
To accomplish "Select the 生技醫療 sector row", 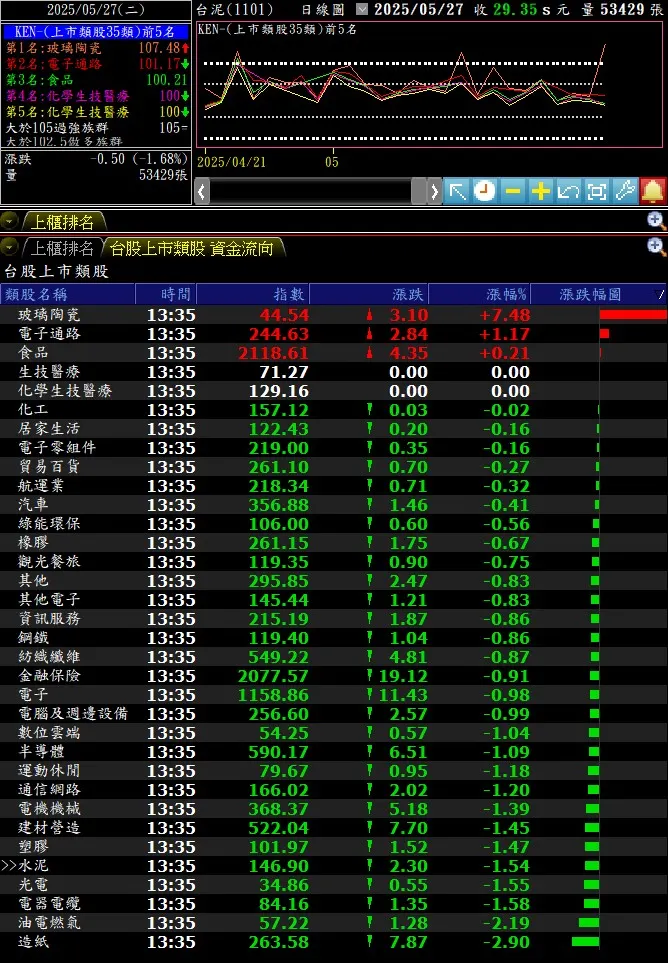I will pyautogui.click(x=334, y=372).
